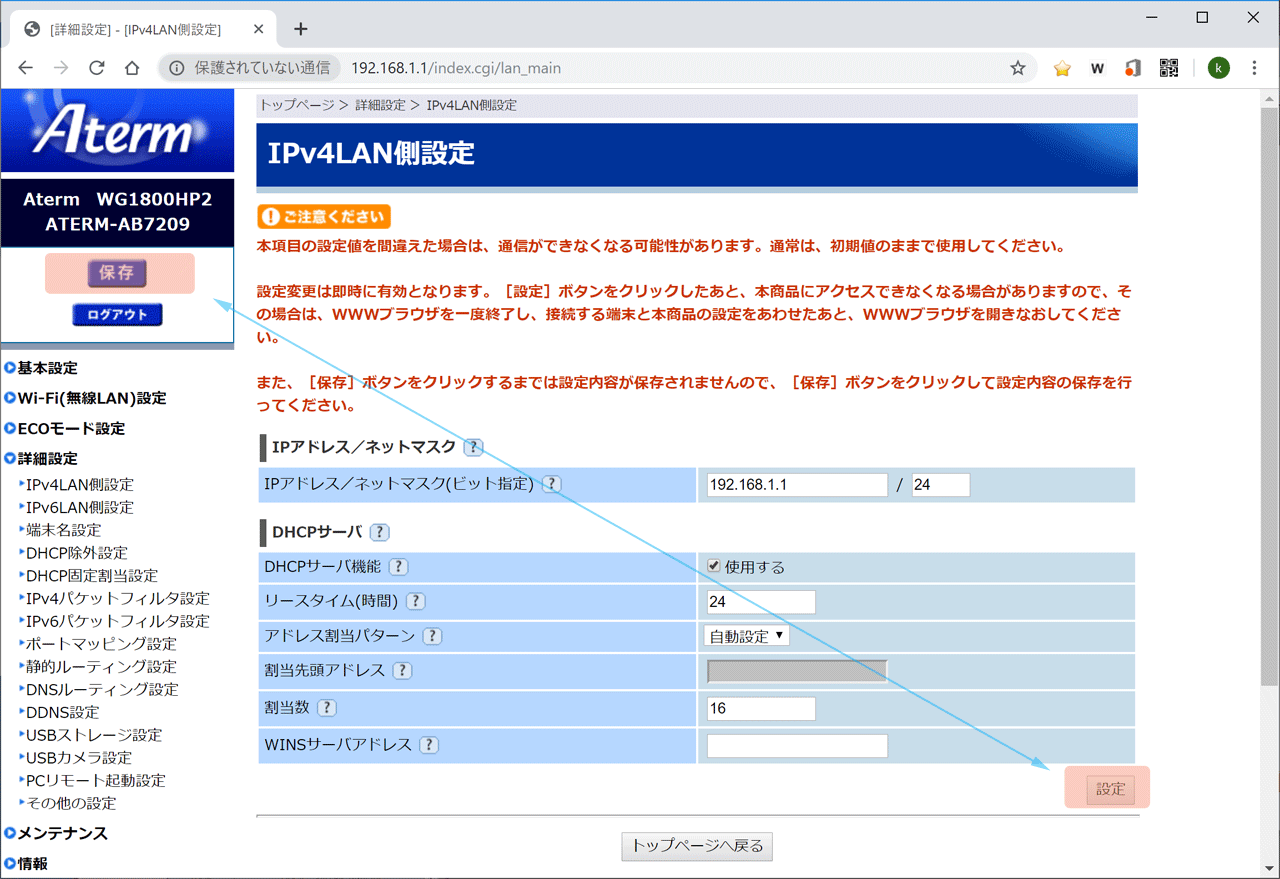Open PCリモート起動設定
This screenshot has width=1280, height=879.
[96, 780]
